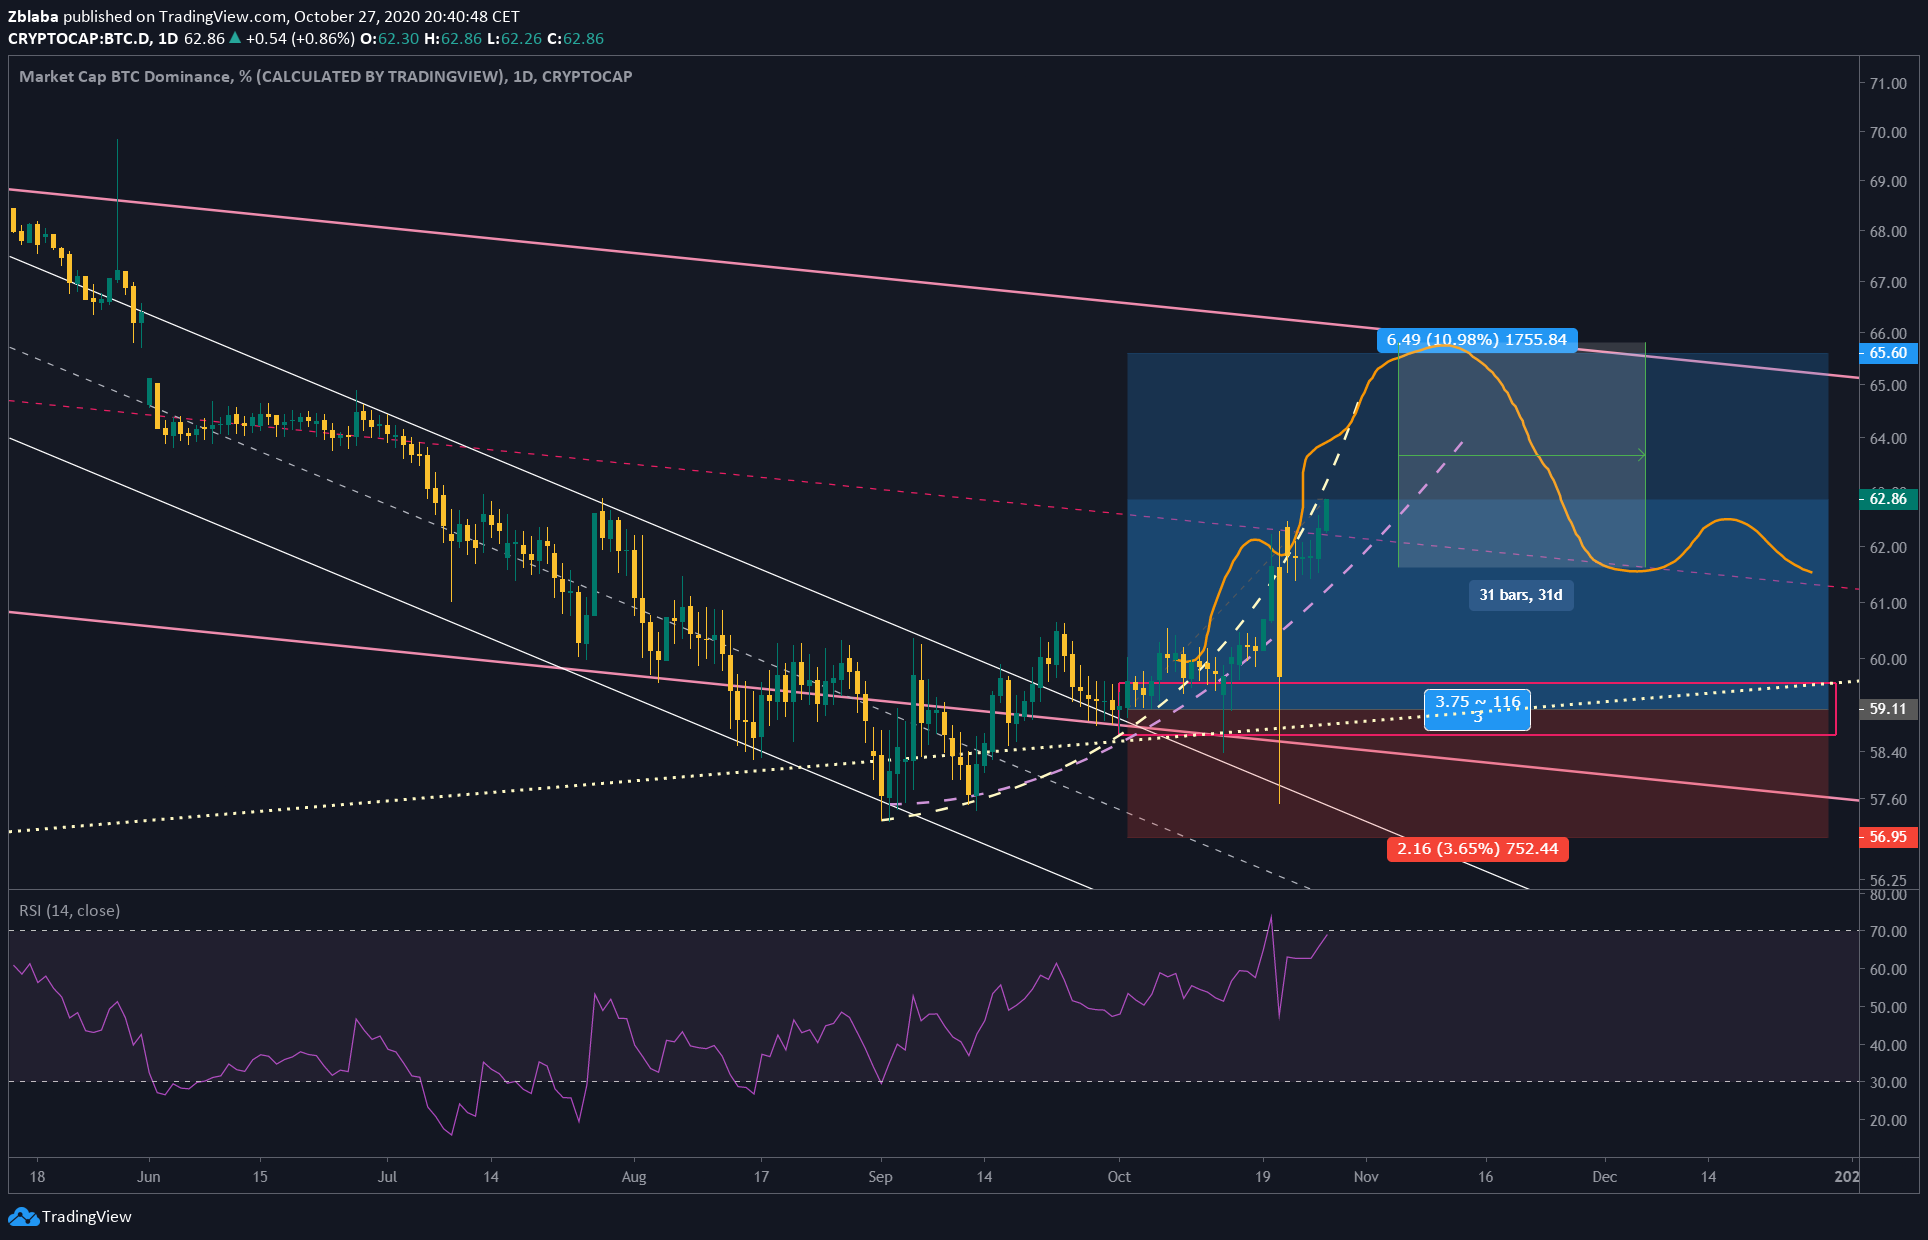Click the blue 65.60 price label
The image size is (1928, 1240).
click(1888, 353)
